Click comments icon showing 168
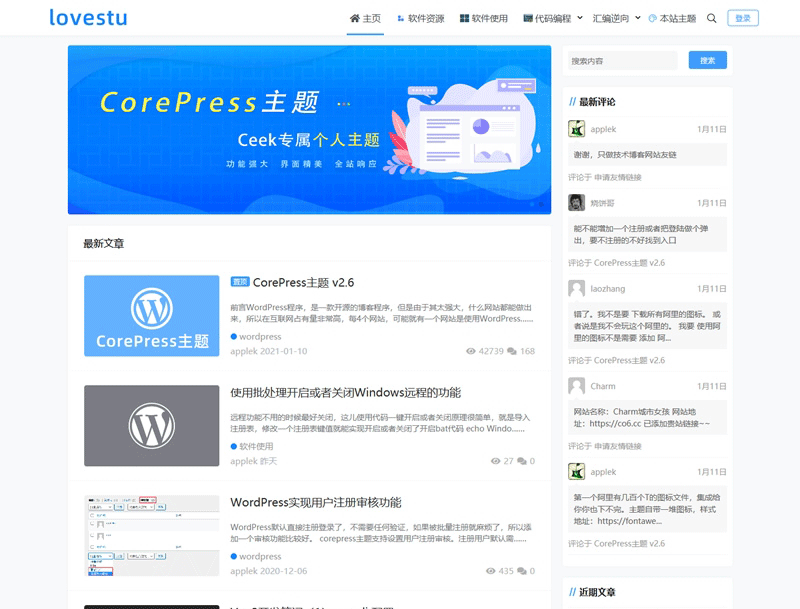The image size is (800, 609). tap(512, 351)
